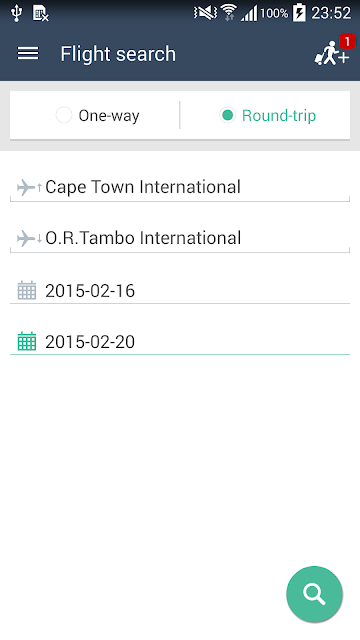The width and height of the screenshot is (360, 640).
Task: Tap the arrival airplane icon
Action: (29, 238)
